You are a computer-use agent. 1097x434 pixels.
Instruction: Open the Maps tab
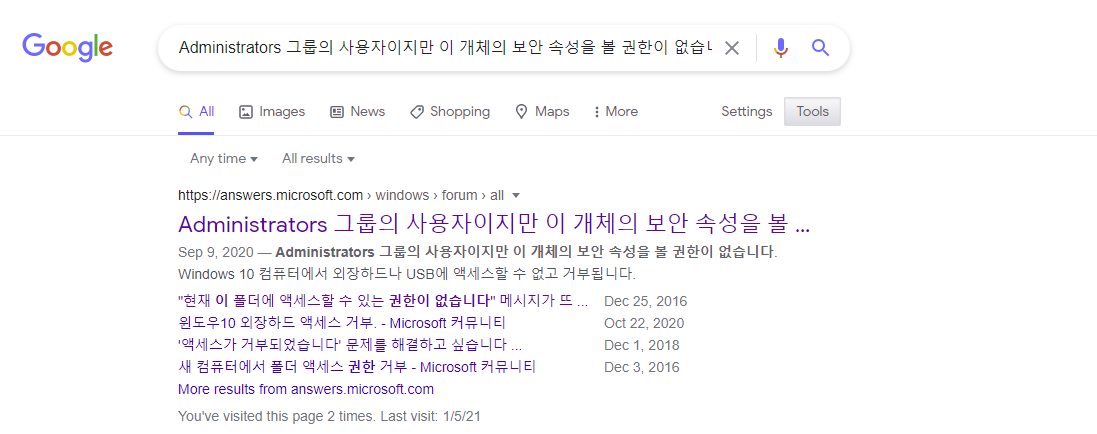coord(542,112)
